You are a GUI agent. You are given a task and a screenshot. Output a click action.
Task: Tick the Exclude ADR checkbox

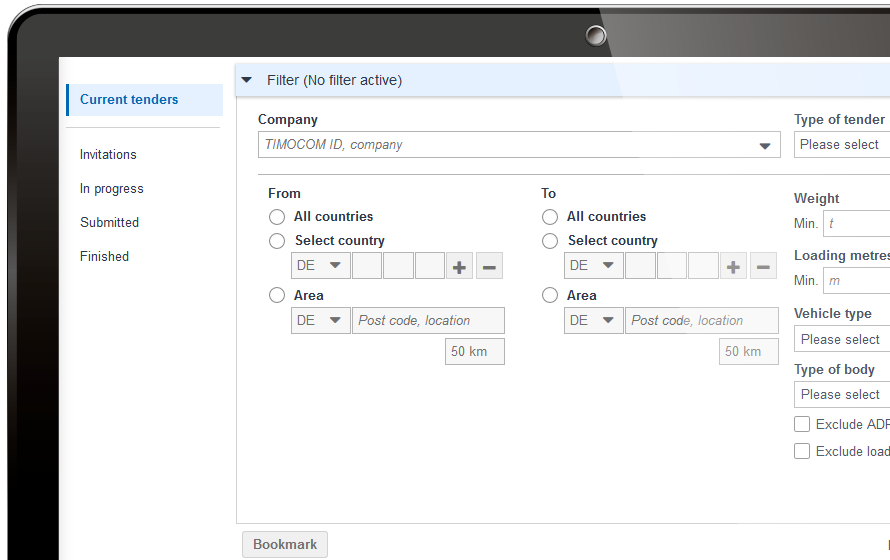[x=802, y=424]
